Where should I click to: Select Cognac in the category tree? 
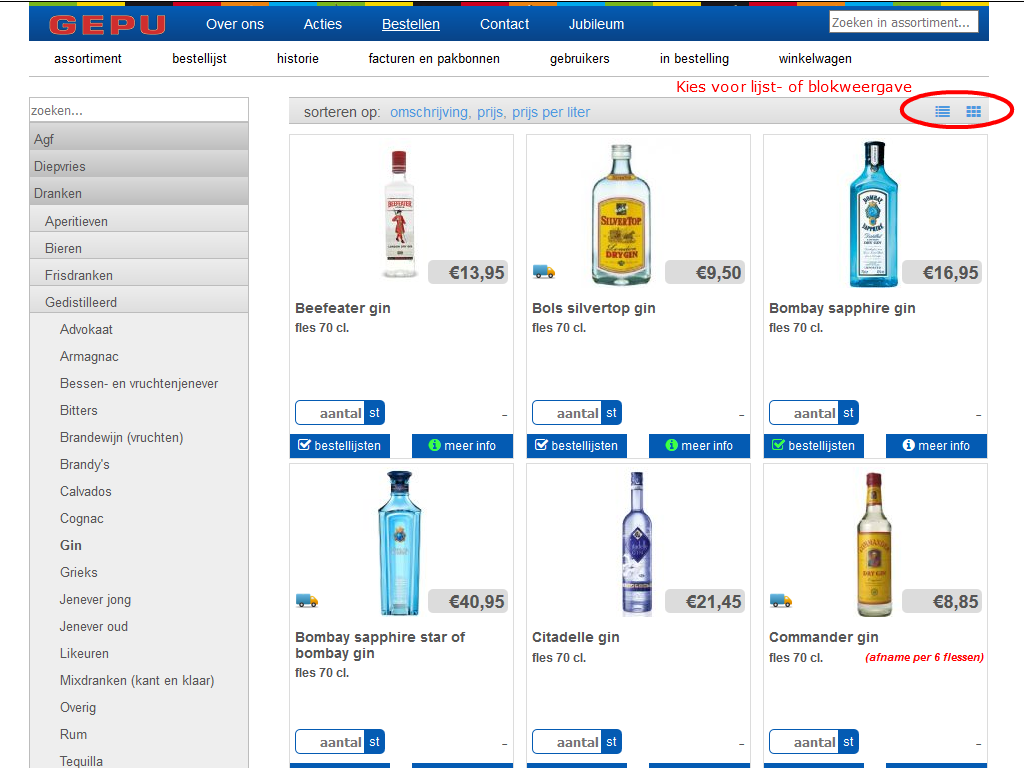click(82, 519)
